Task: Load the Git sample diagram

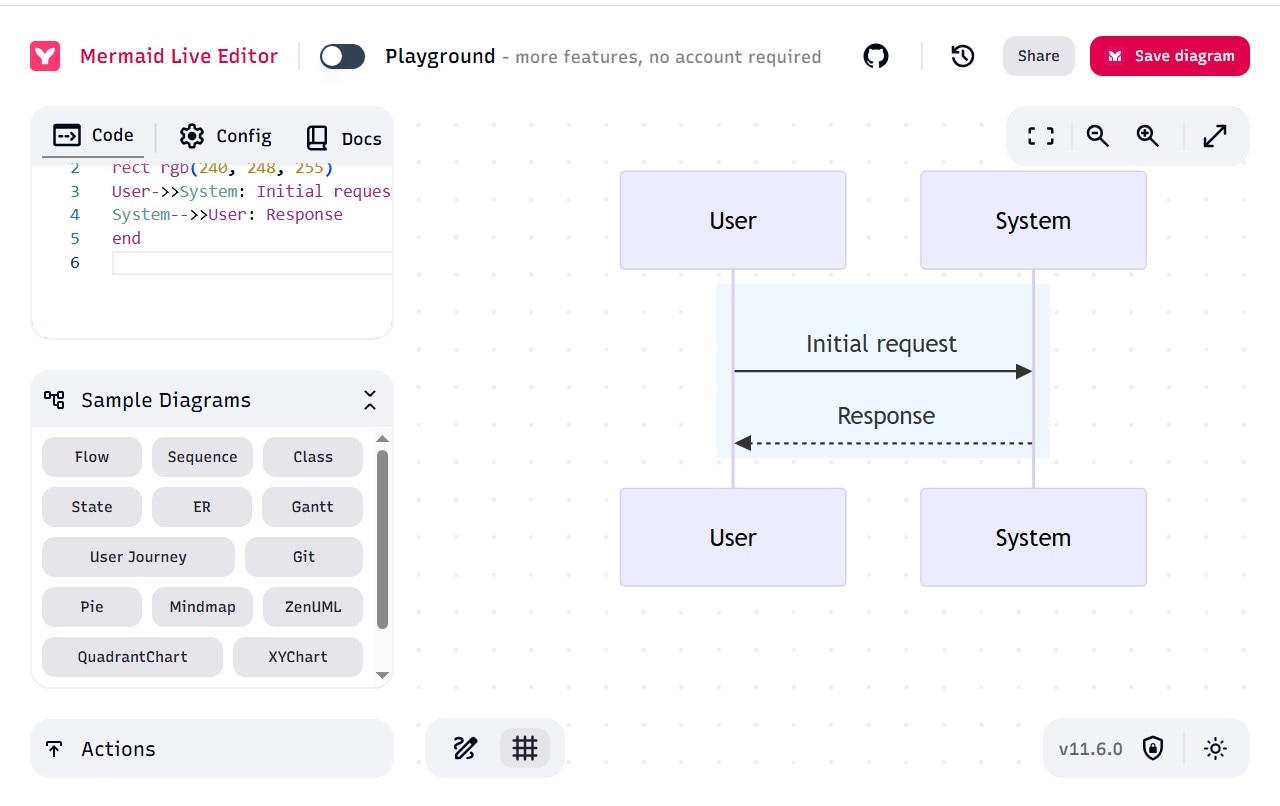Action: coord(304,557)
